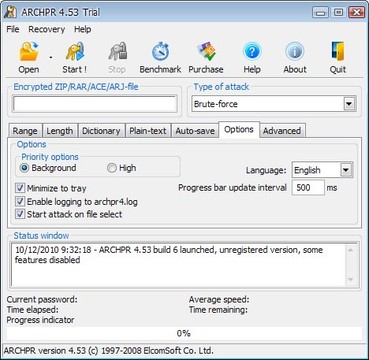Screen dimensions: 369x360
Task: Click the status window scroll up arrow
Action: [350, 250]
